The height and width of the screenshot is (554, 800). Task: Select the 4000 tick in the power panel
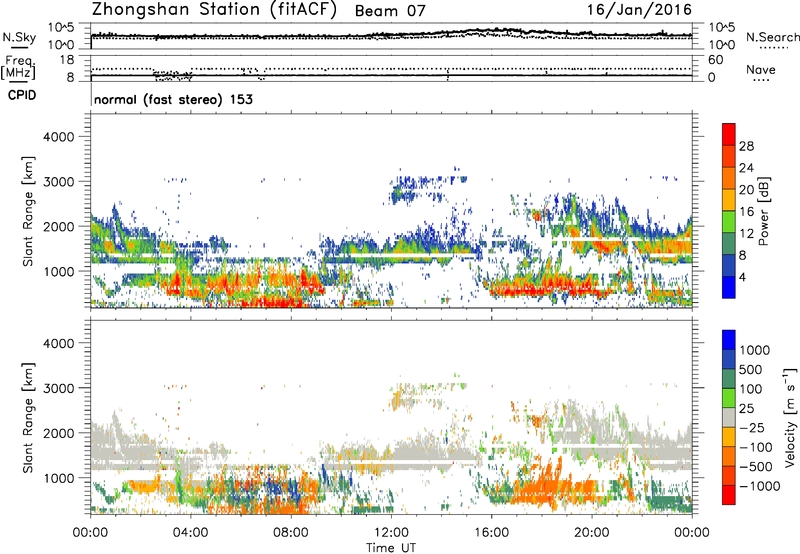coord(59,137)
